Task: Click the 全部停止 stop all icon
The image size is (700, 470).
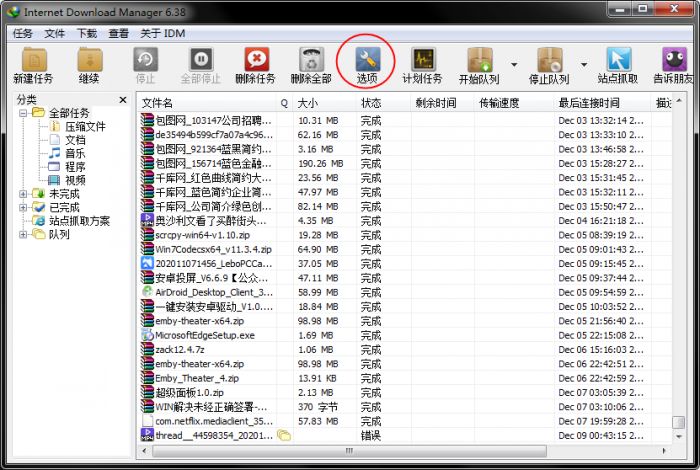Action: click(201, 59)
